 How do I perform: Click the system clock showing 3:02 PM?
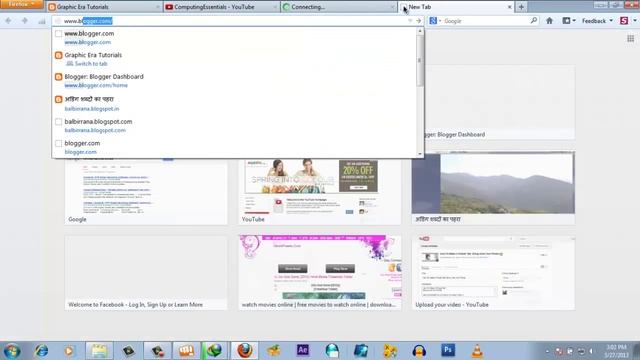click(x=616, y=351)
